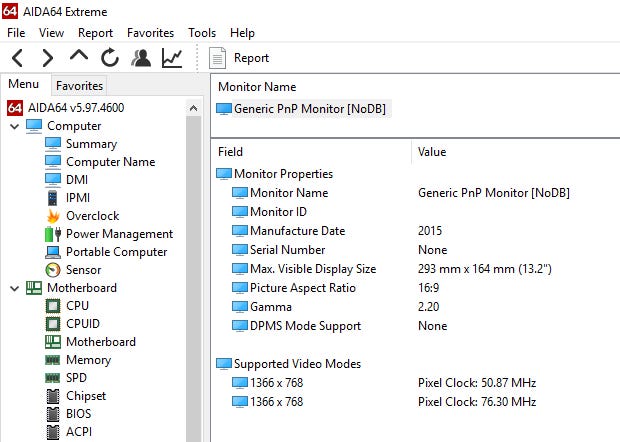Click the tree panel vertical scrollbar track
This screenshot has height=442, width=620.
click(193, 279)
